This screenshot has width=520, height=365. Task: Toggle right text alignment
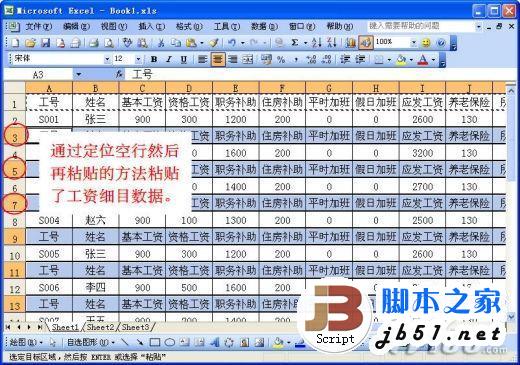233,60
